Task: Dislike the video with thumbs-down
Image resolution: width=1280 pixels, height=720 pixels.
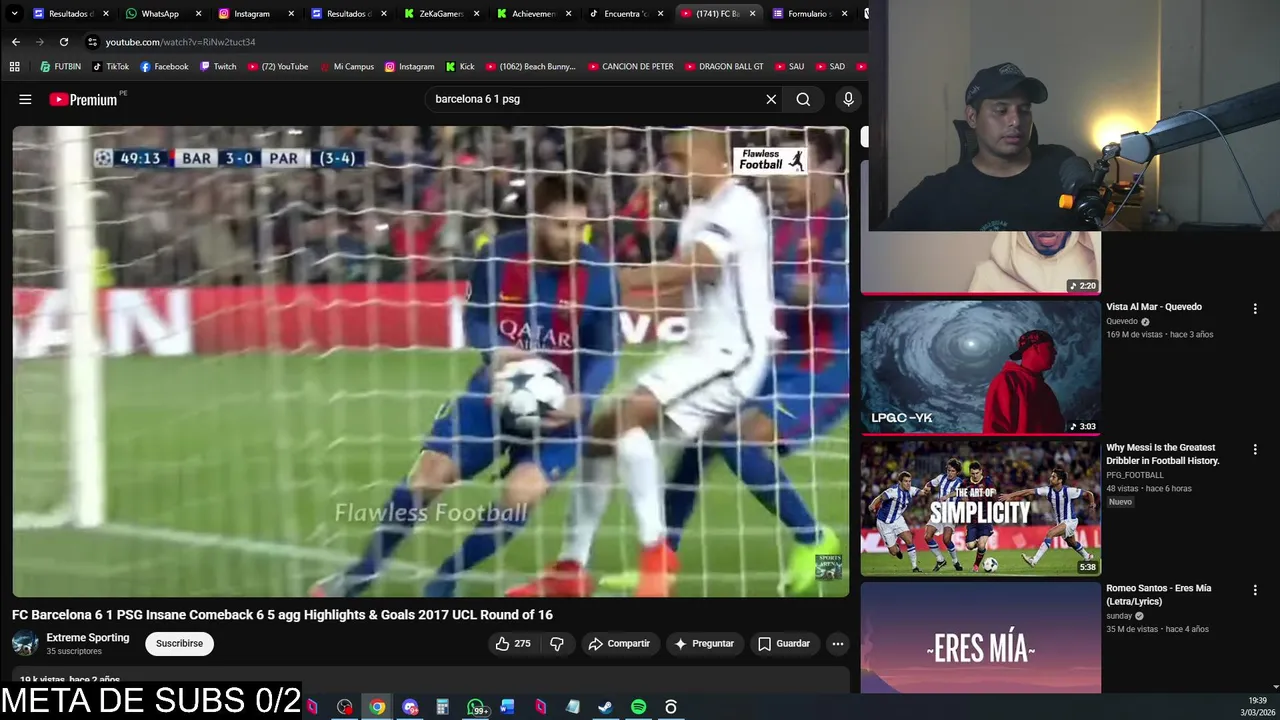Action: point(557,643)
